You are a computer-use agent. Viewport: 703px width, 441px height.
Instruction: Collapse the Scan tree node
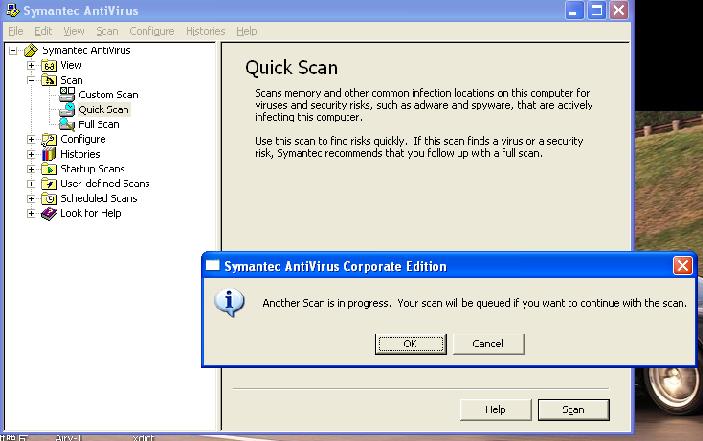pyautogui.click(x=31, y=80)
